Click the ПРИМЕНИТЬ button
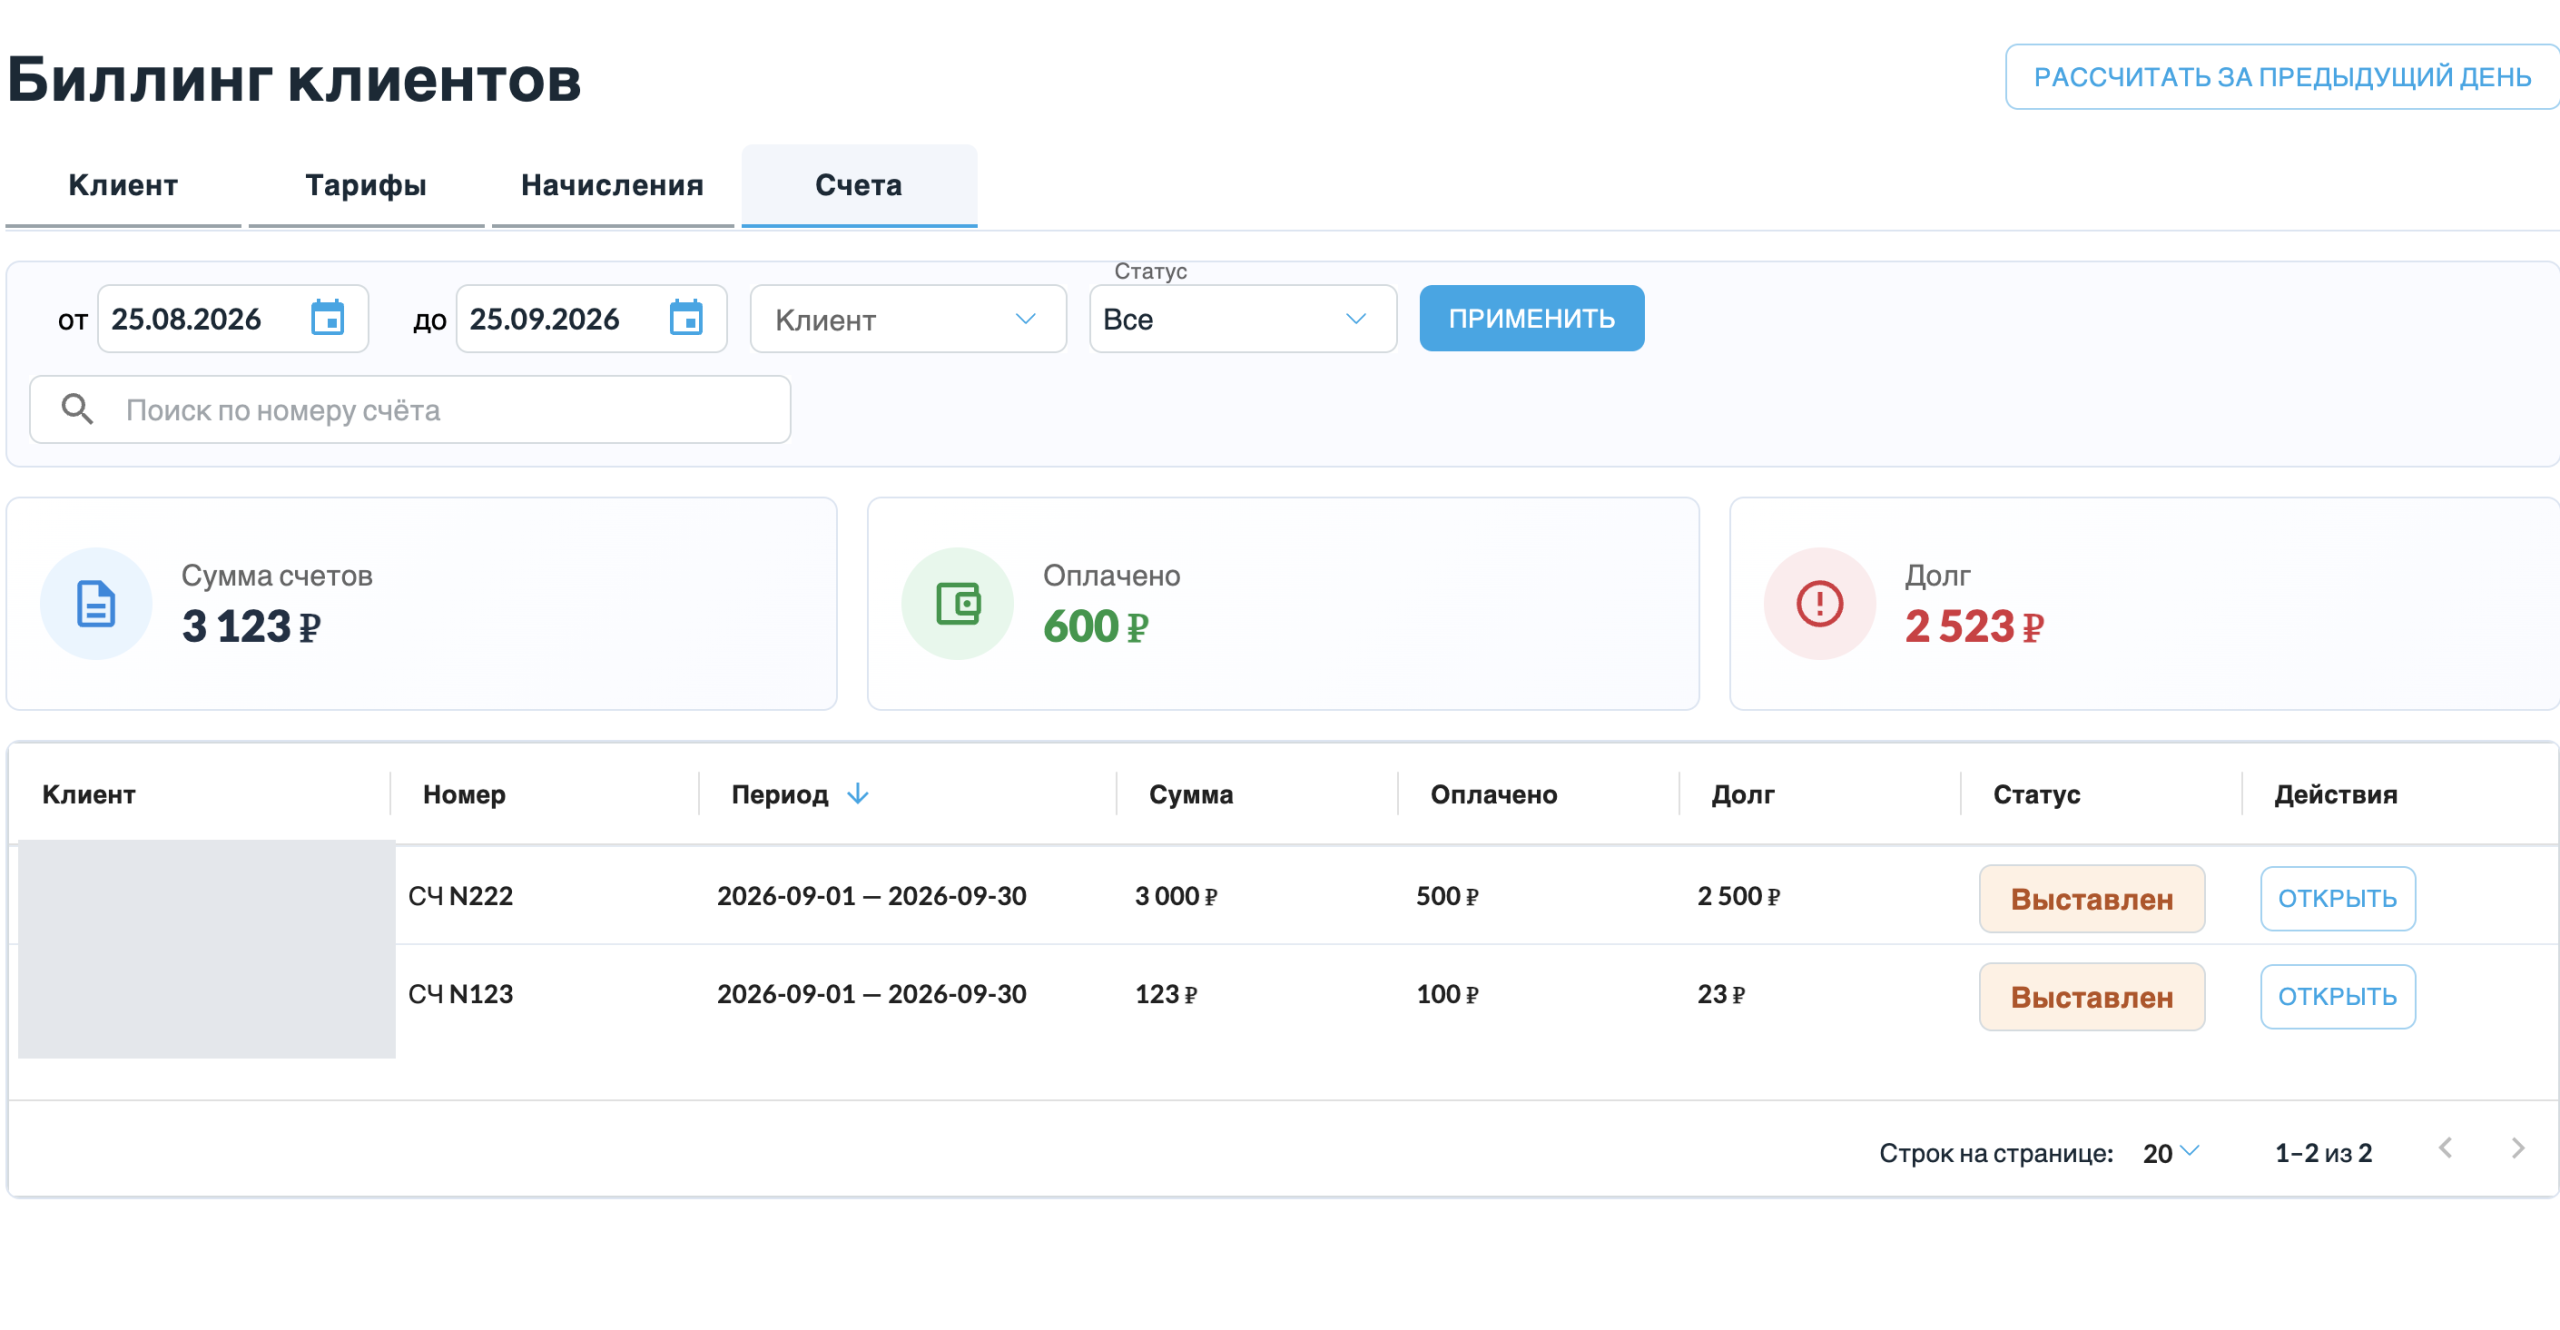This screenshot has height=1330, width=2560. 1532,318
